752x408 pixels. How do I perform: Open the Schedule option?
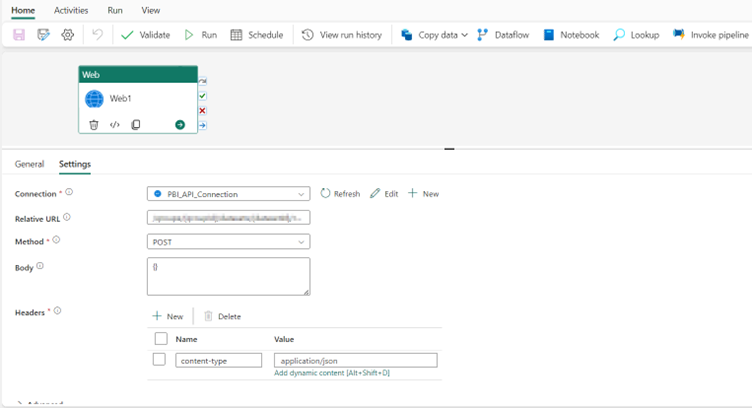pyautogui.click(x=257, y=35)
